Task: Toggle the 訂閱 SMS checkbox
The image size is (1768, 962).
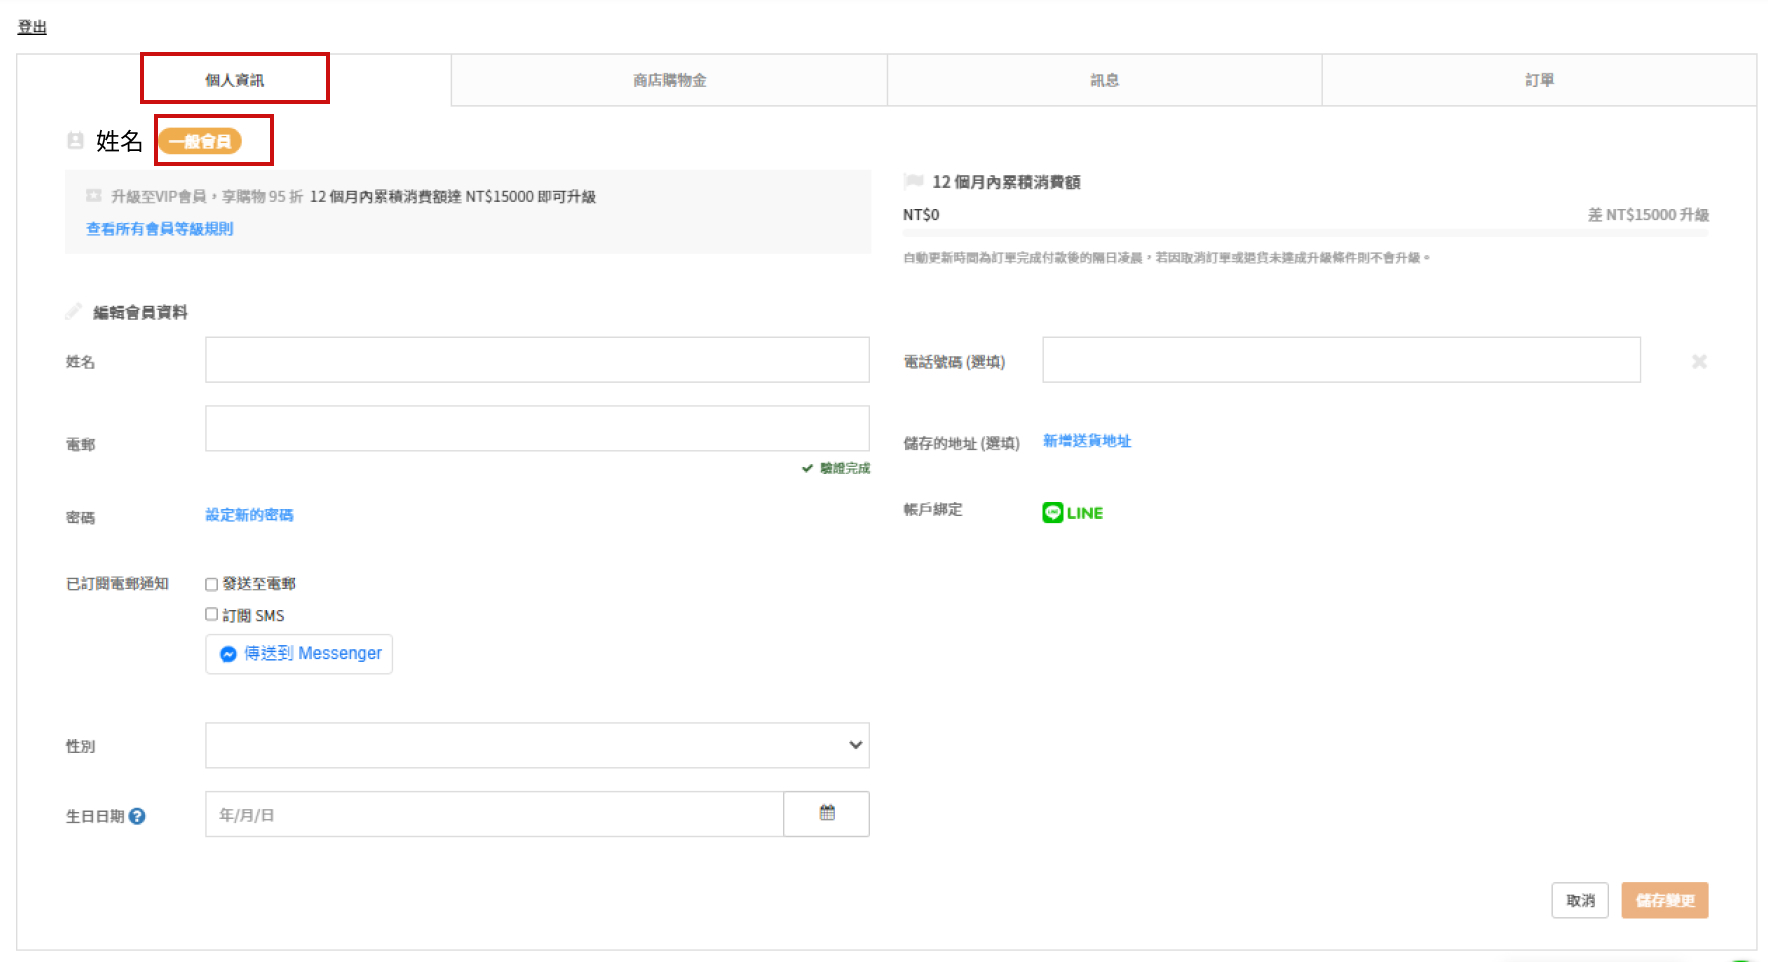Action: click(211, 614)
